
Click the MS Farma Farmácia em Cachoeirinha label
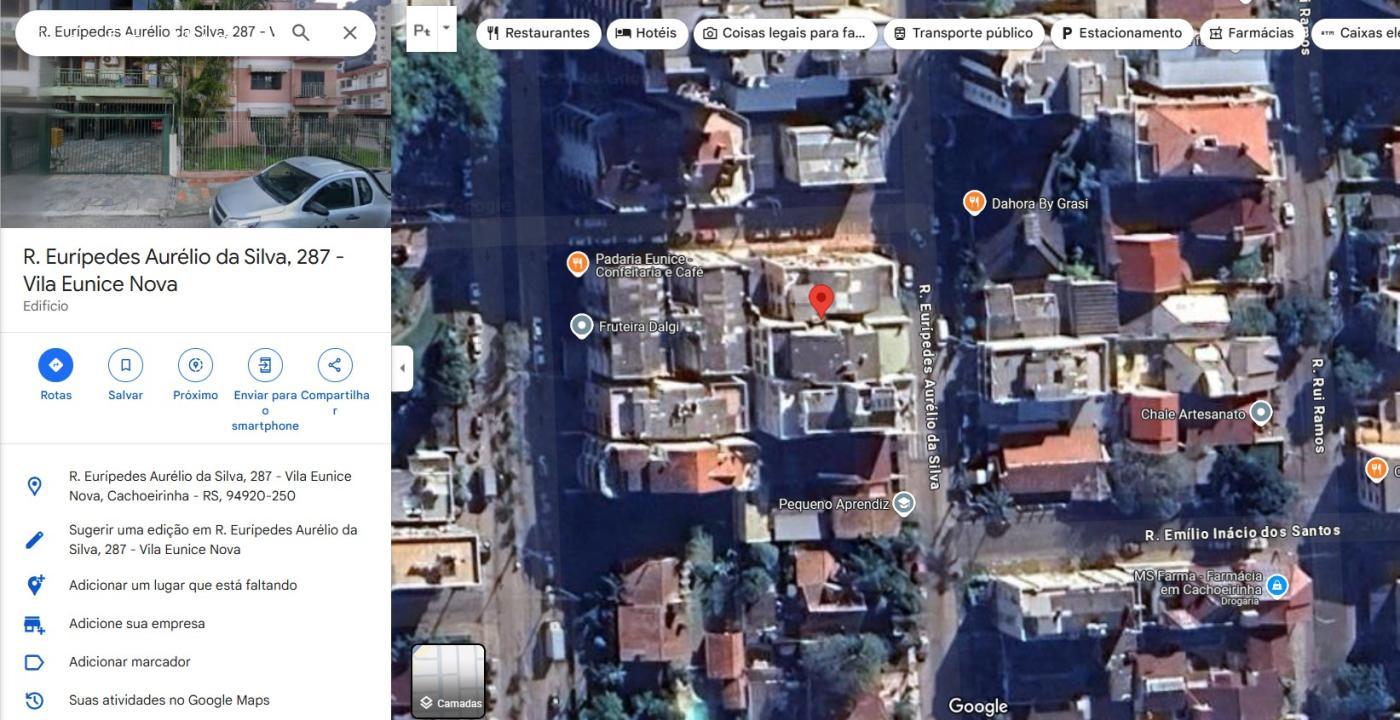click(x=1198, y=584)
